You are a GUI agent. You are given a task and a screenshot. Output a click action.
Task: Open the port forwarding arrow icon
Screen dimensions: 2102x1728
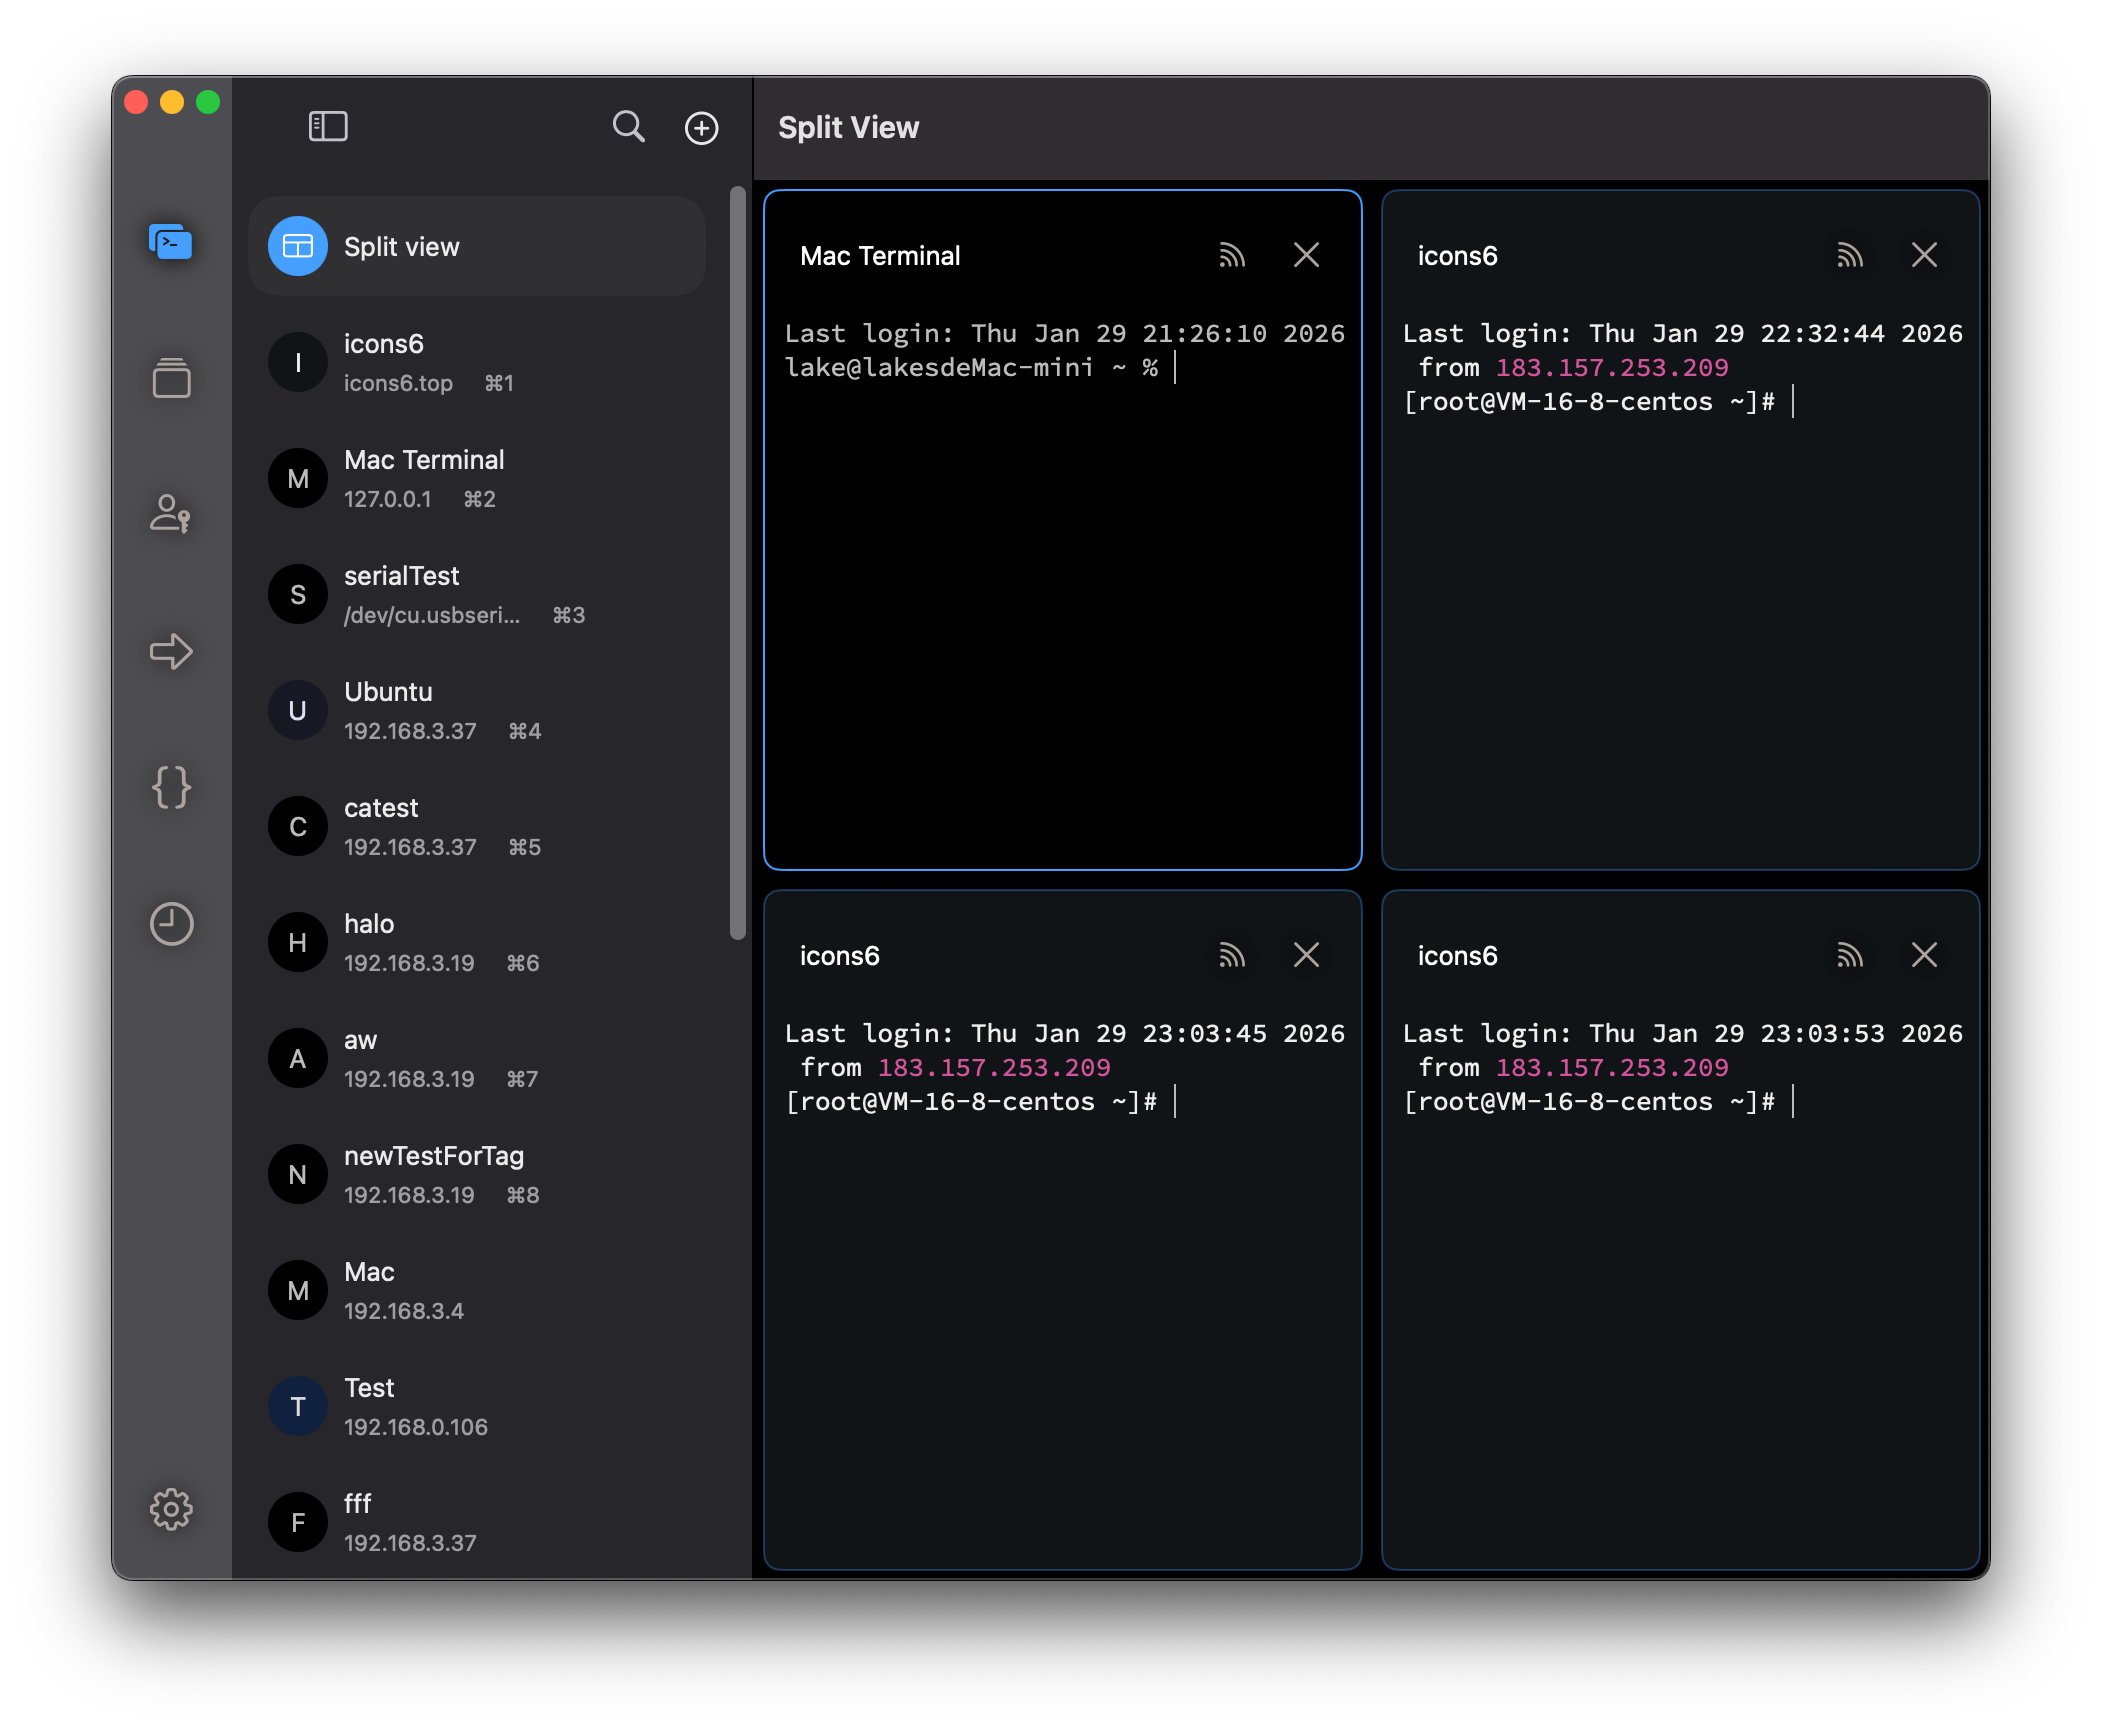tap(171, 651)
